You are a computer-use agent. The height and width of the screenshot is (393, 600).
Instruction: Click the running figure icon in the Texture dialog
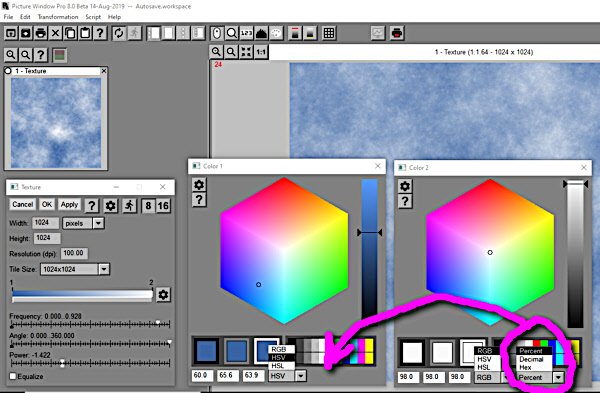pyautogui.click(x=129, y=205)
